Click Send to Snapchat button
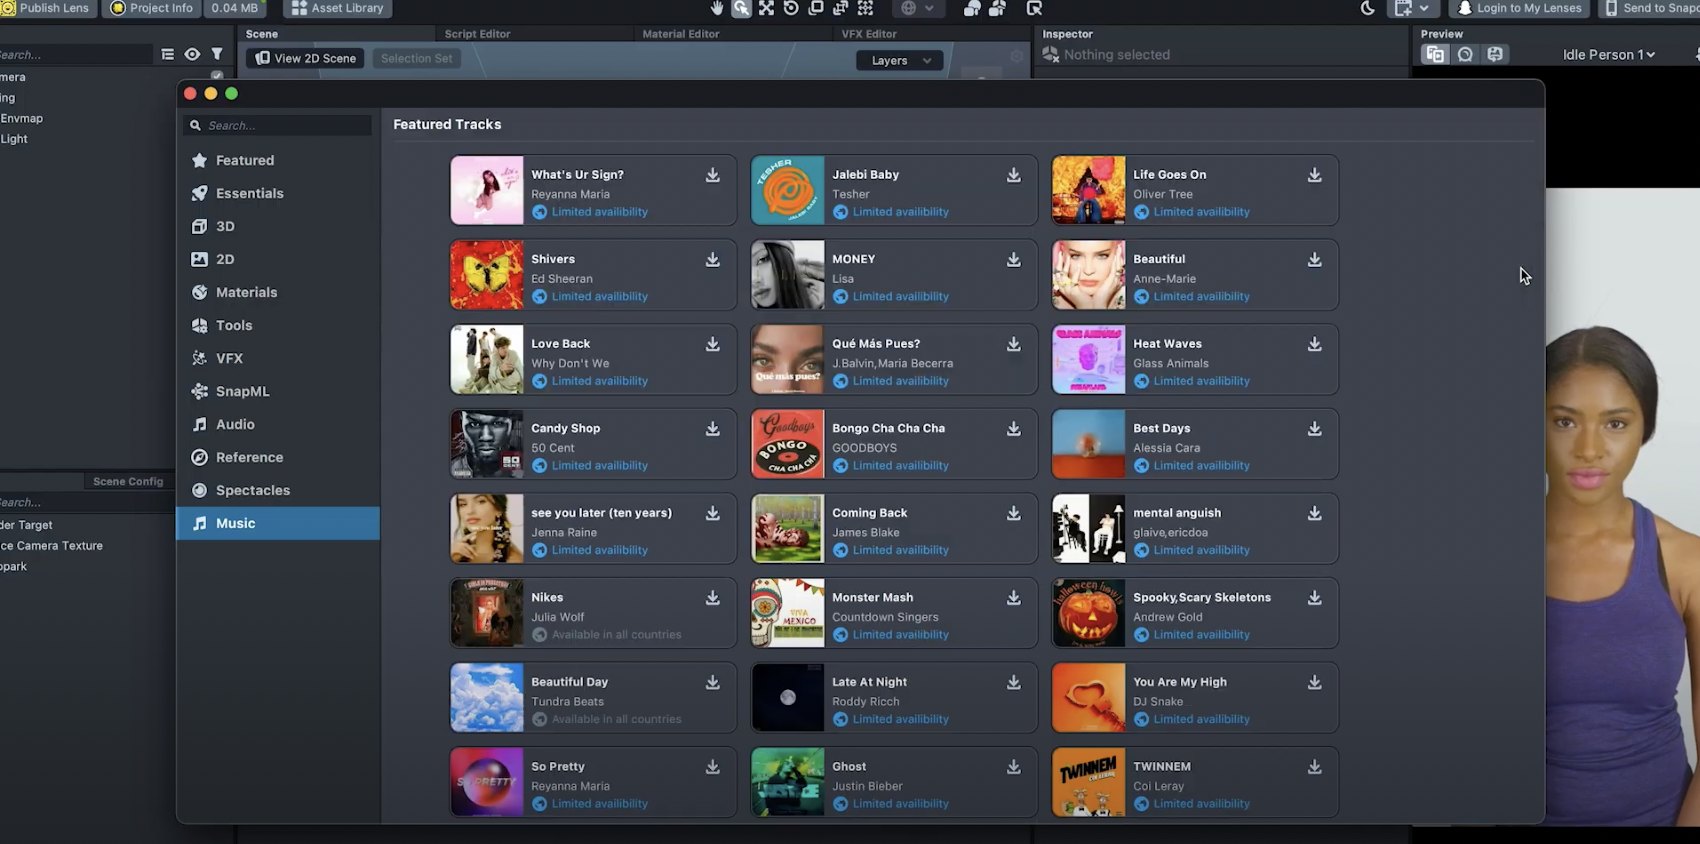The width and height of the screenshot is (1700, 844). 1650,8
